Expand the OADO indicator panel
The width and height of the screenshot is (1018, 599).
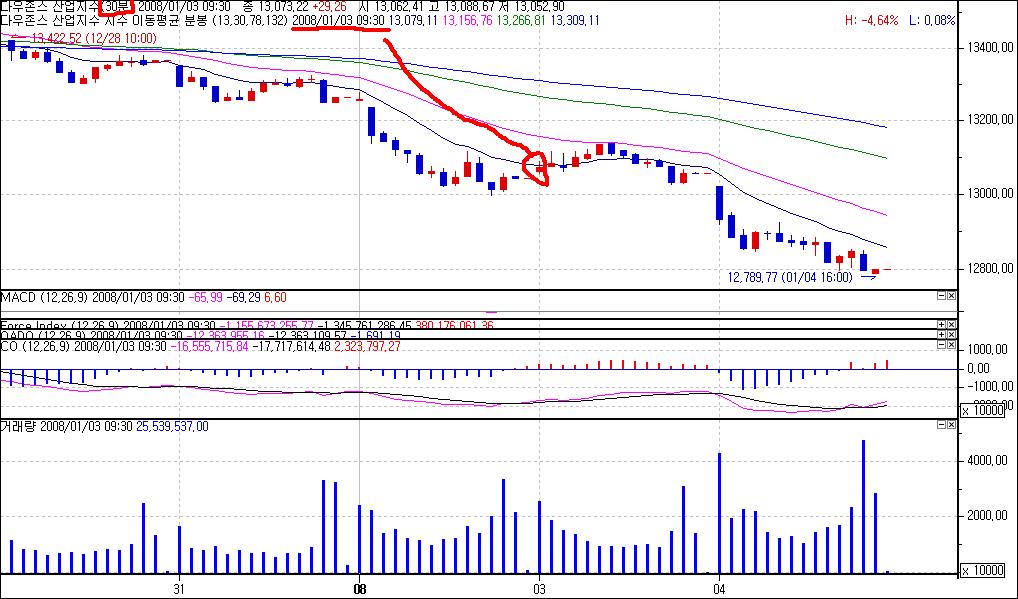click(x=941, y=335)
